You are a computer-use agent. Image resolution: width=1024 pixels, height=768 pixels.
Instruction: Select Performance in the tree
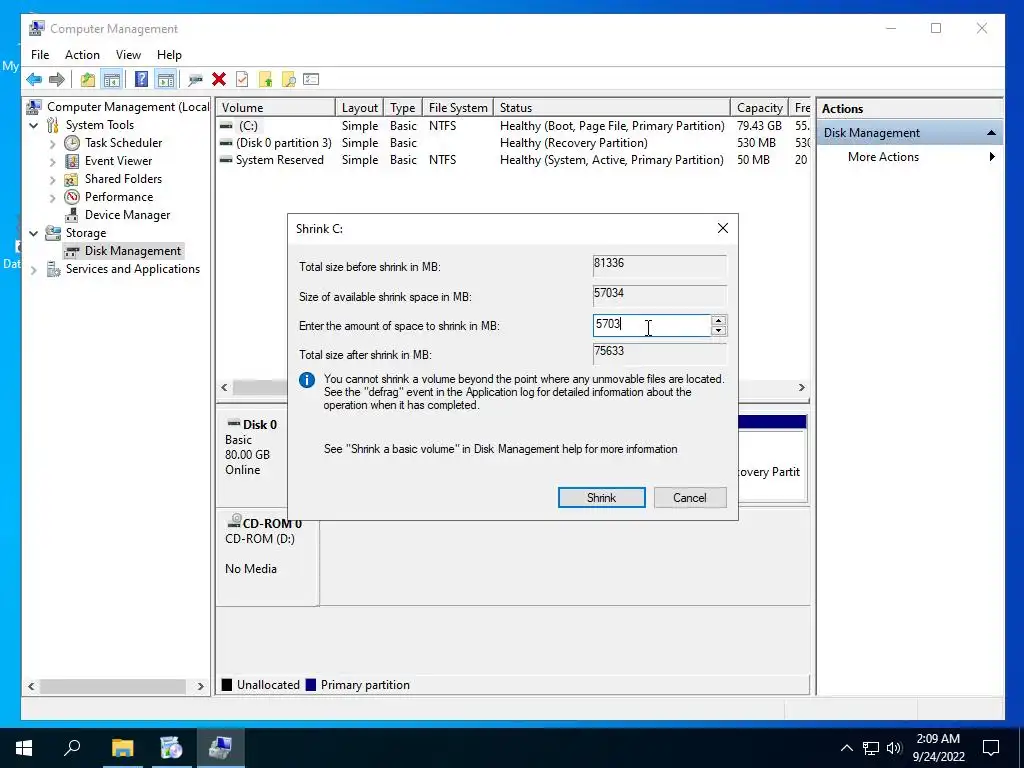[119, 197]
